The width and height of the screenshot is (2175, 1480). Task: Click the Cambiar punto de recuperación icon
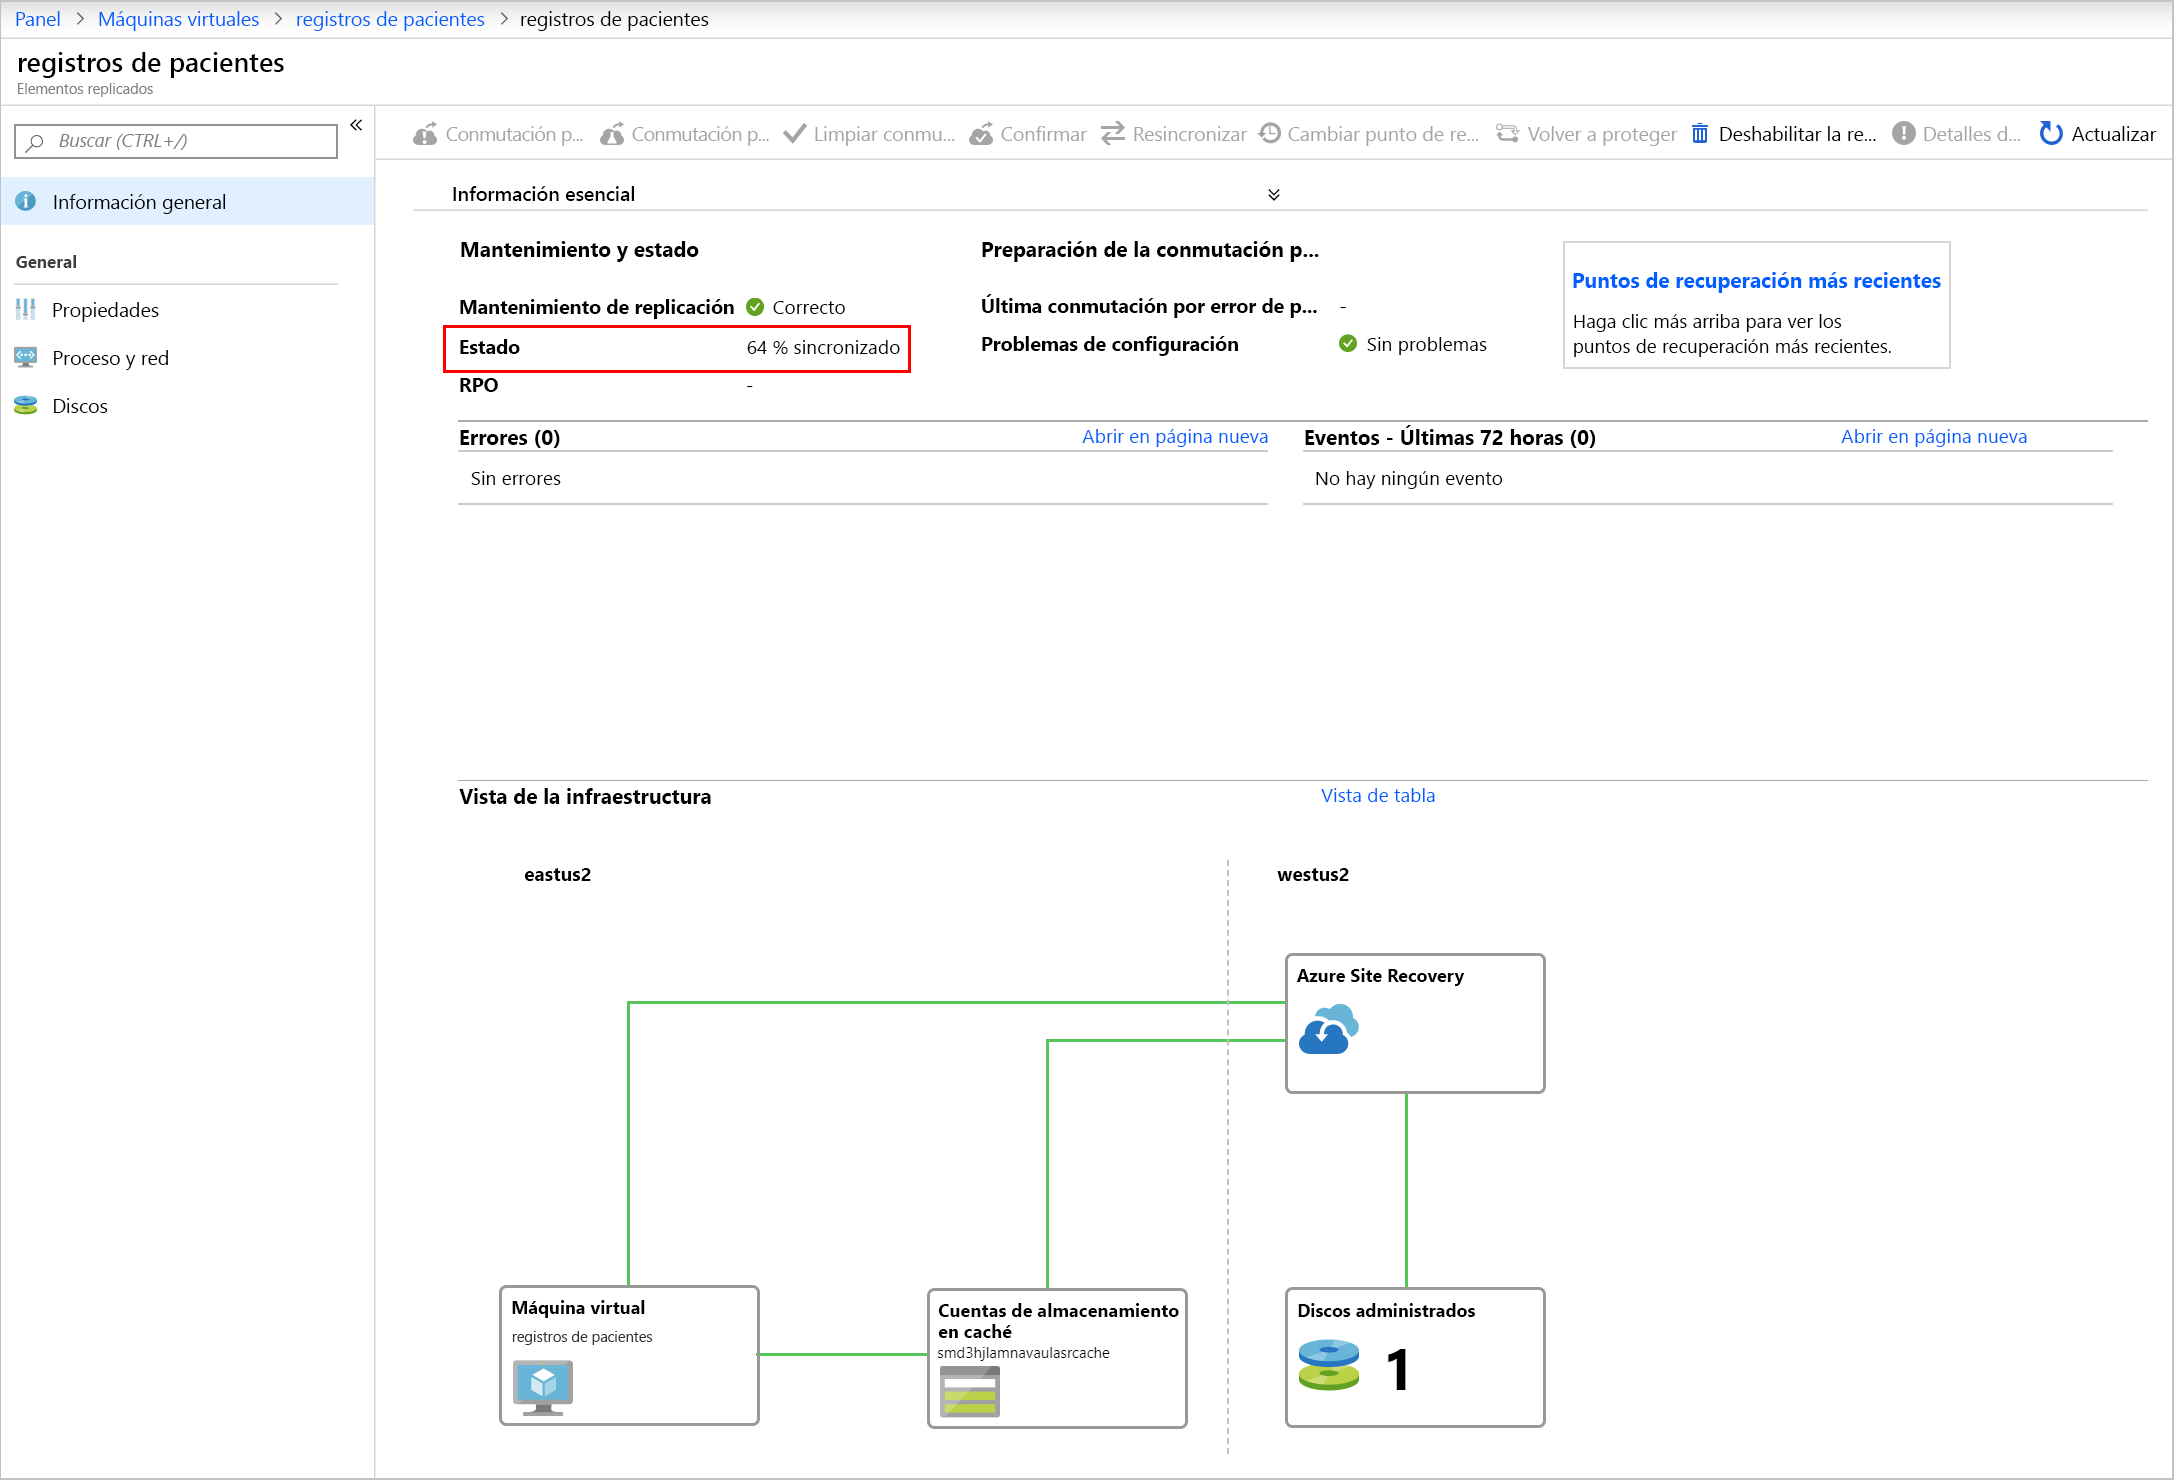pyautogui.click(x=1270, y=133)
